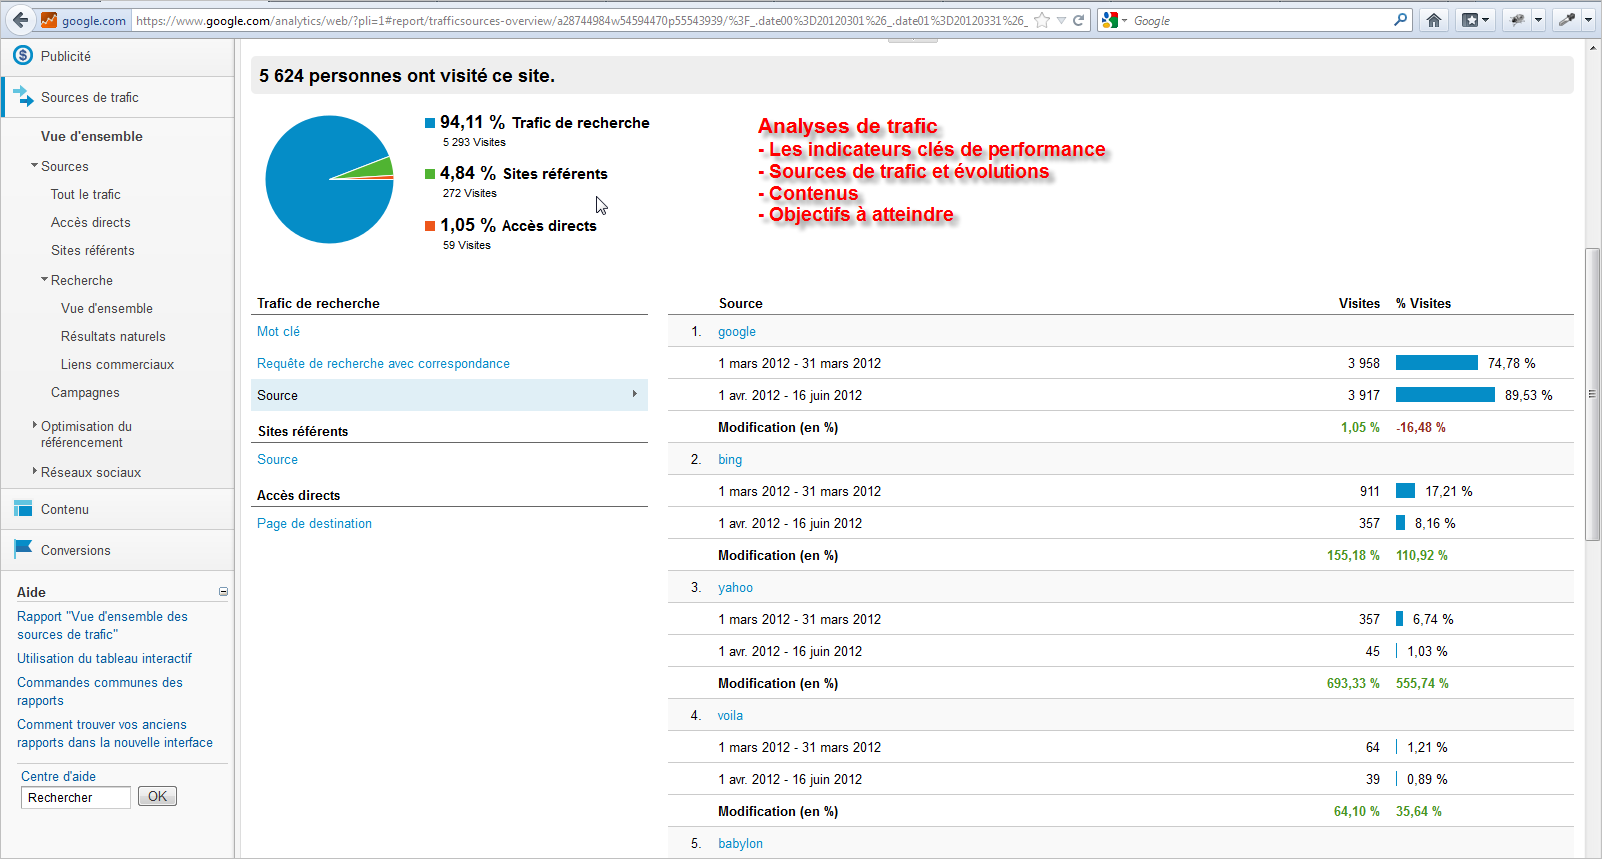1602x859 pixels.
Task: Click the address bar URL
Action: (x=582, y=20)
